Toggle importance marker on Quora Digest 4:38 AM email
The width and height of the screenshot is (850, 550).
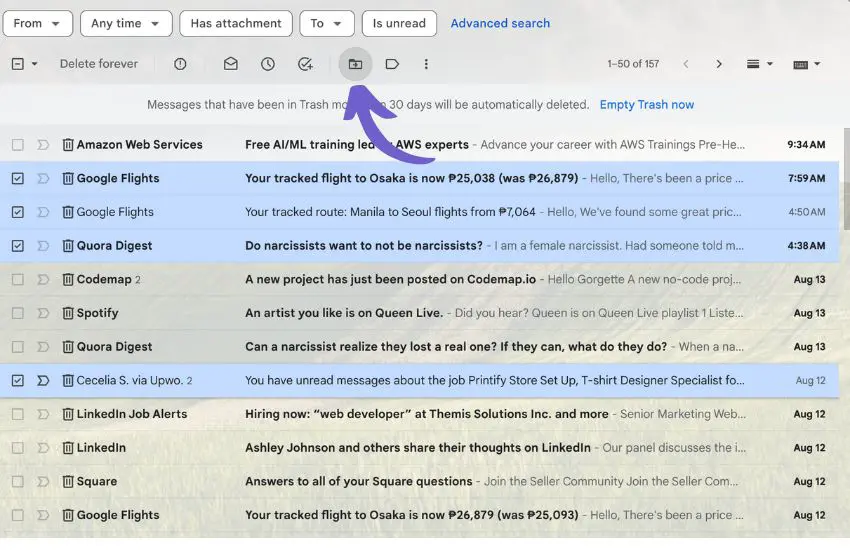coord(43,246)
